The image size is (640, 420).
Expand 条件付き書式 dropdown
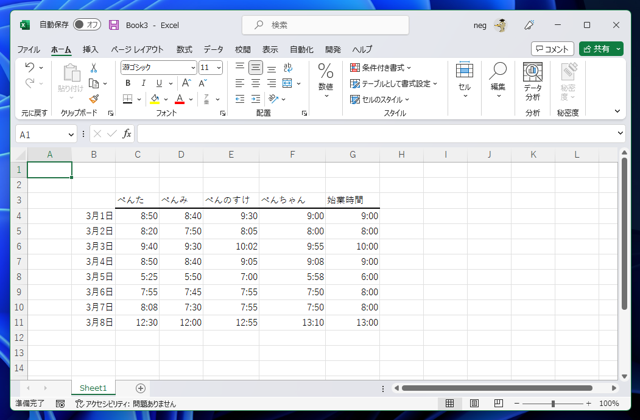(409, 68)
